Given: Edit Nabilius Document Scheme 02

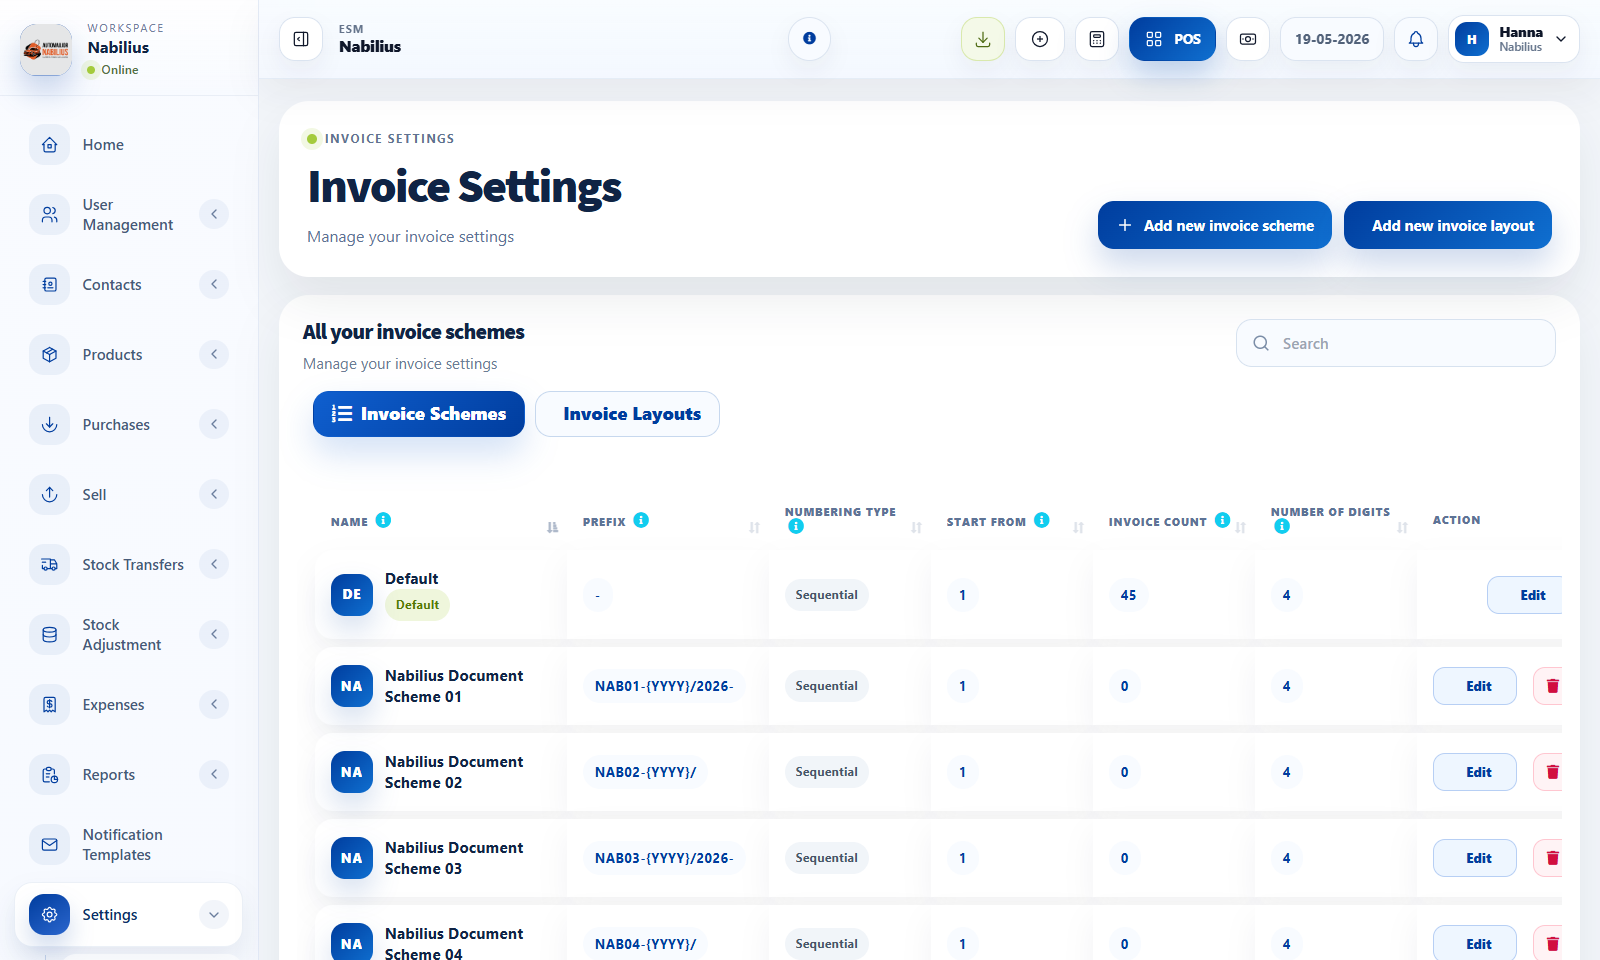Looking at the screenshot, I should click(x=1475, y=772).
